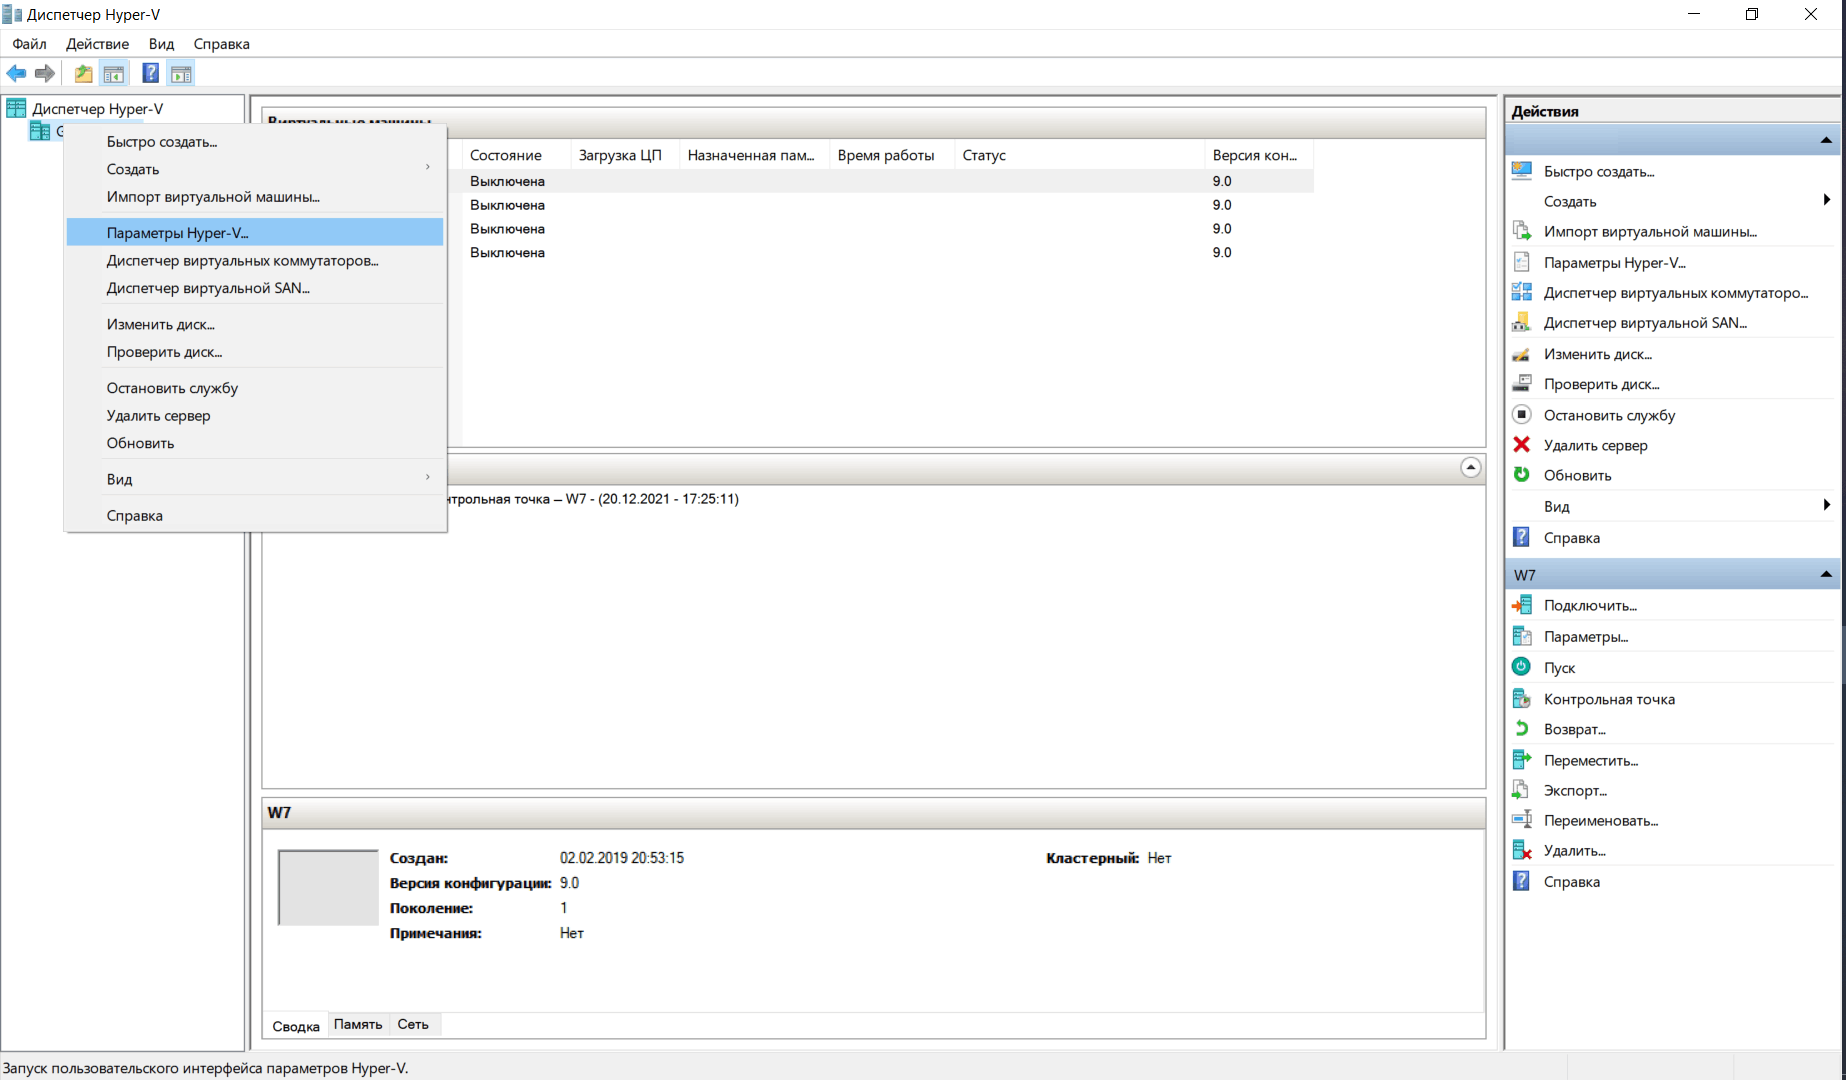The height and width of the screenshot is (1080, 1846).
Task: Open the Файл menu
Action: pos(30,44)
